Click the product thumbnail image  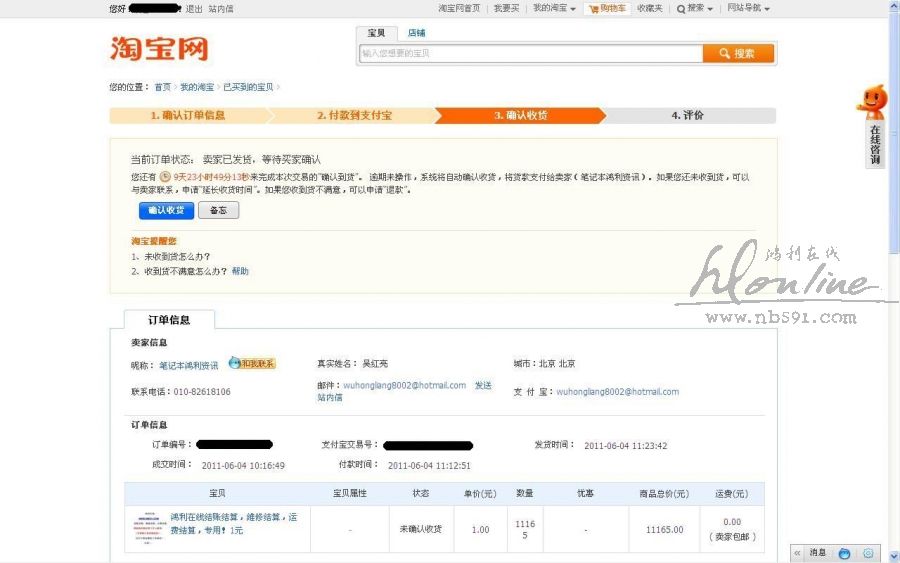pyautogui.click(x=149, y=529)
